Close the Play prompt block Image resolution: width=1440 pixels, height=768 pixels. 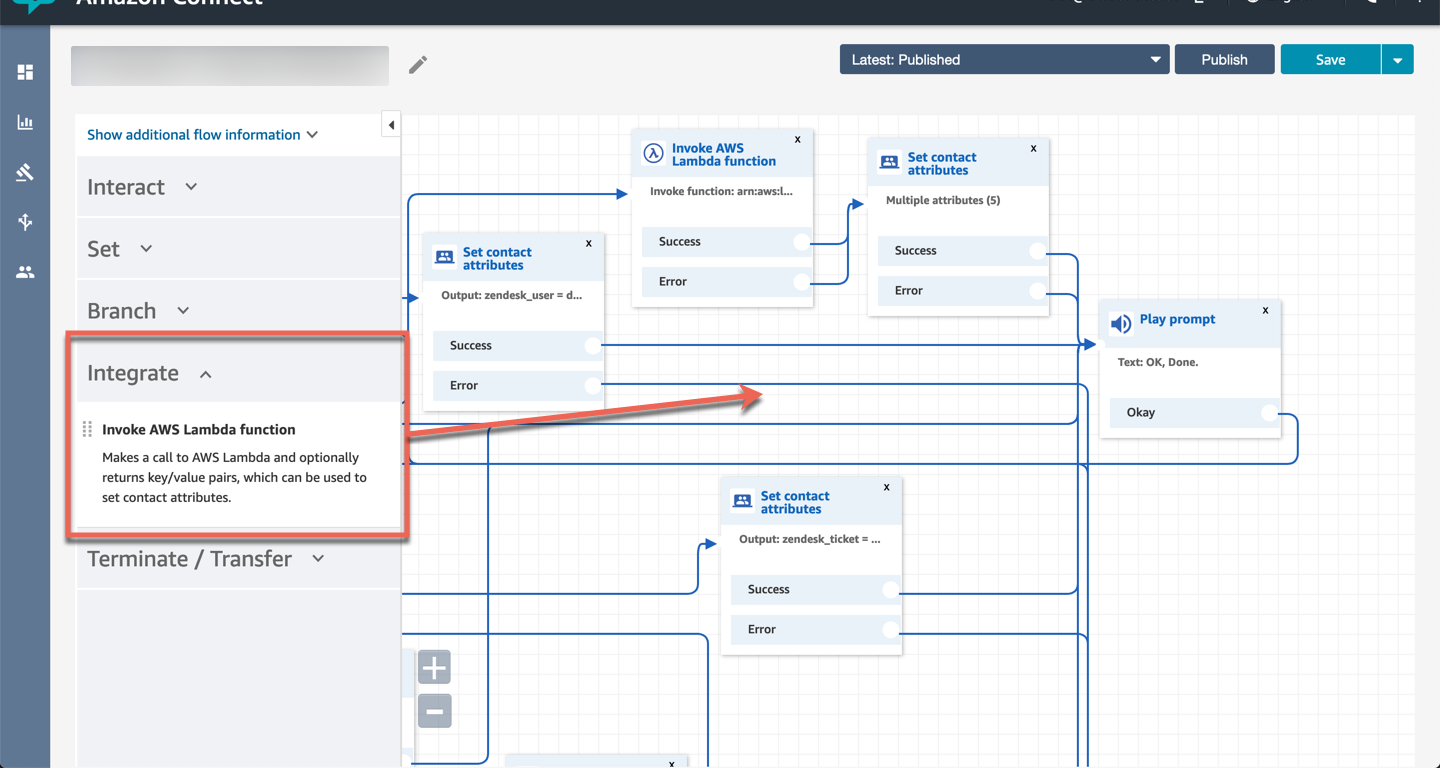pos(1265,310)
